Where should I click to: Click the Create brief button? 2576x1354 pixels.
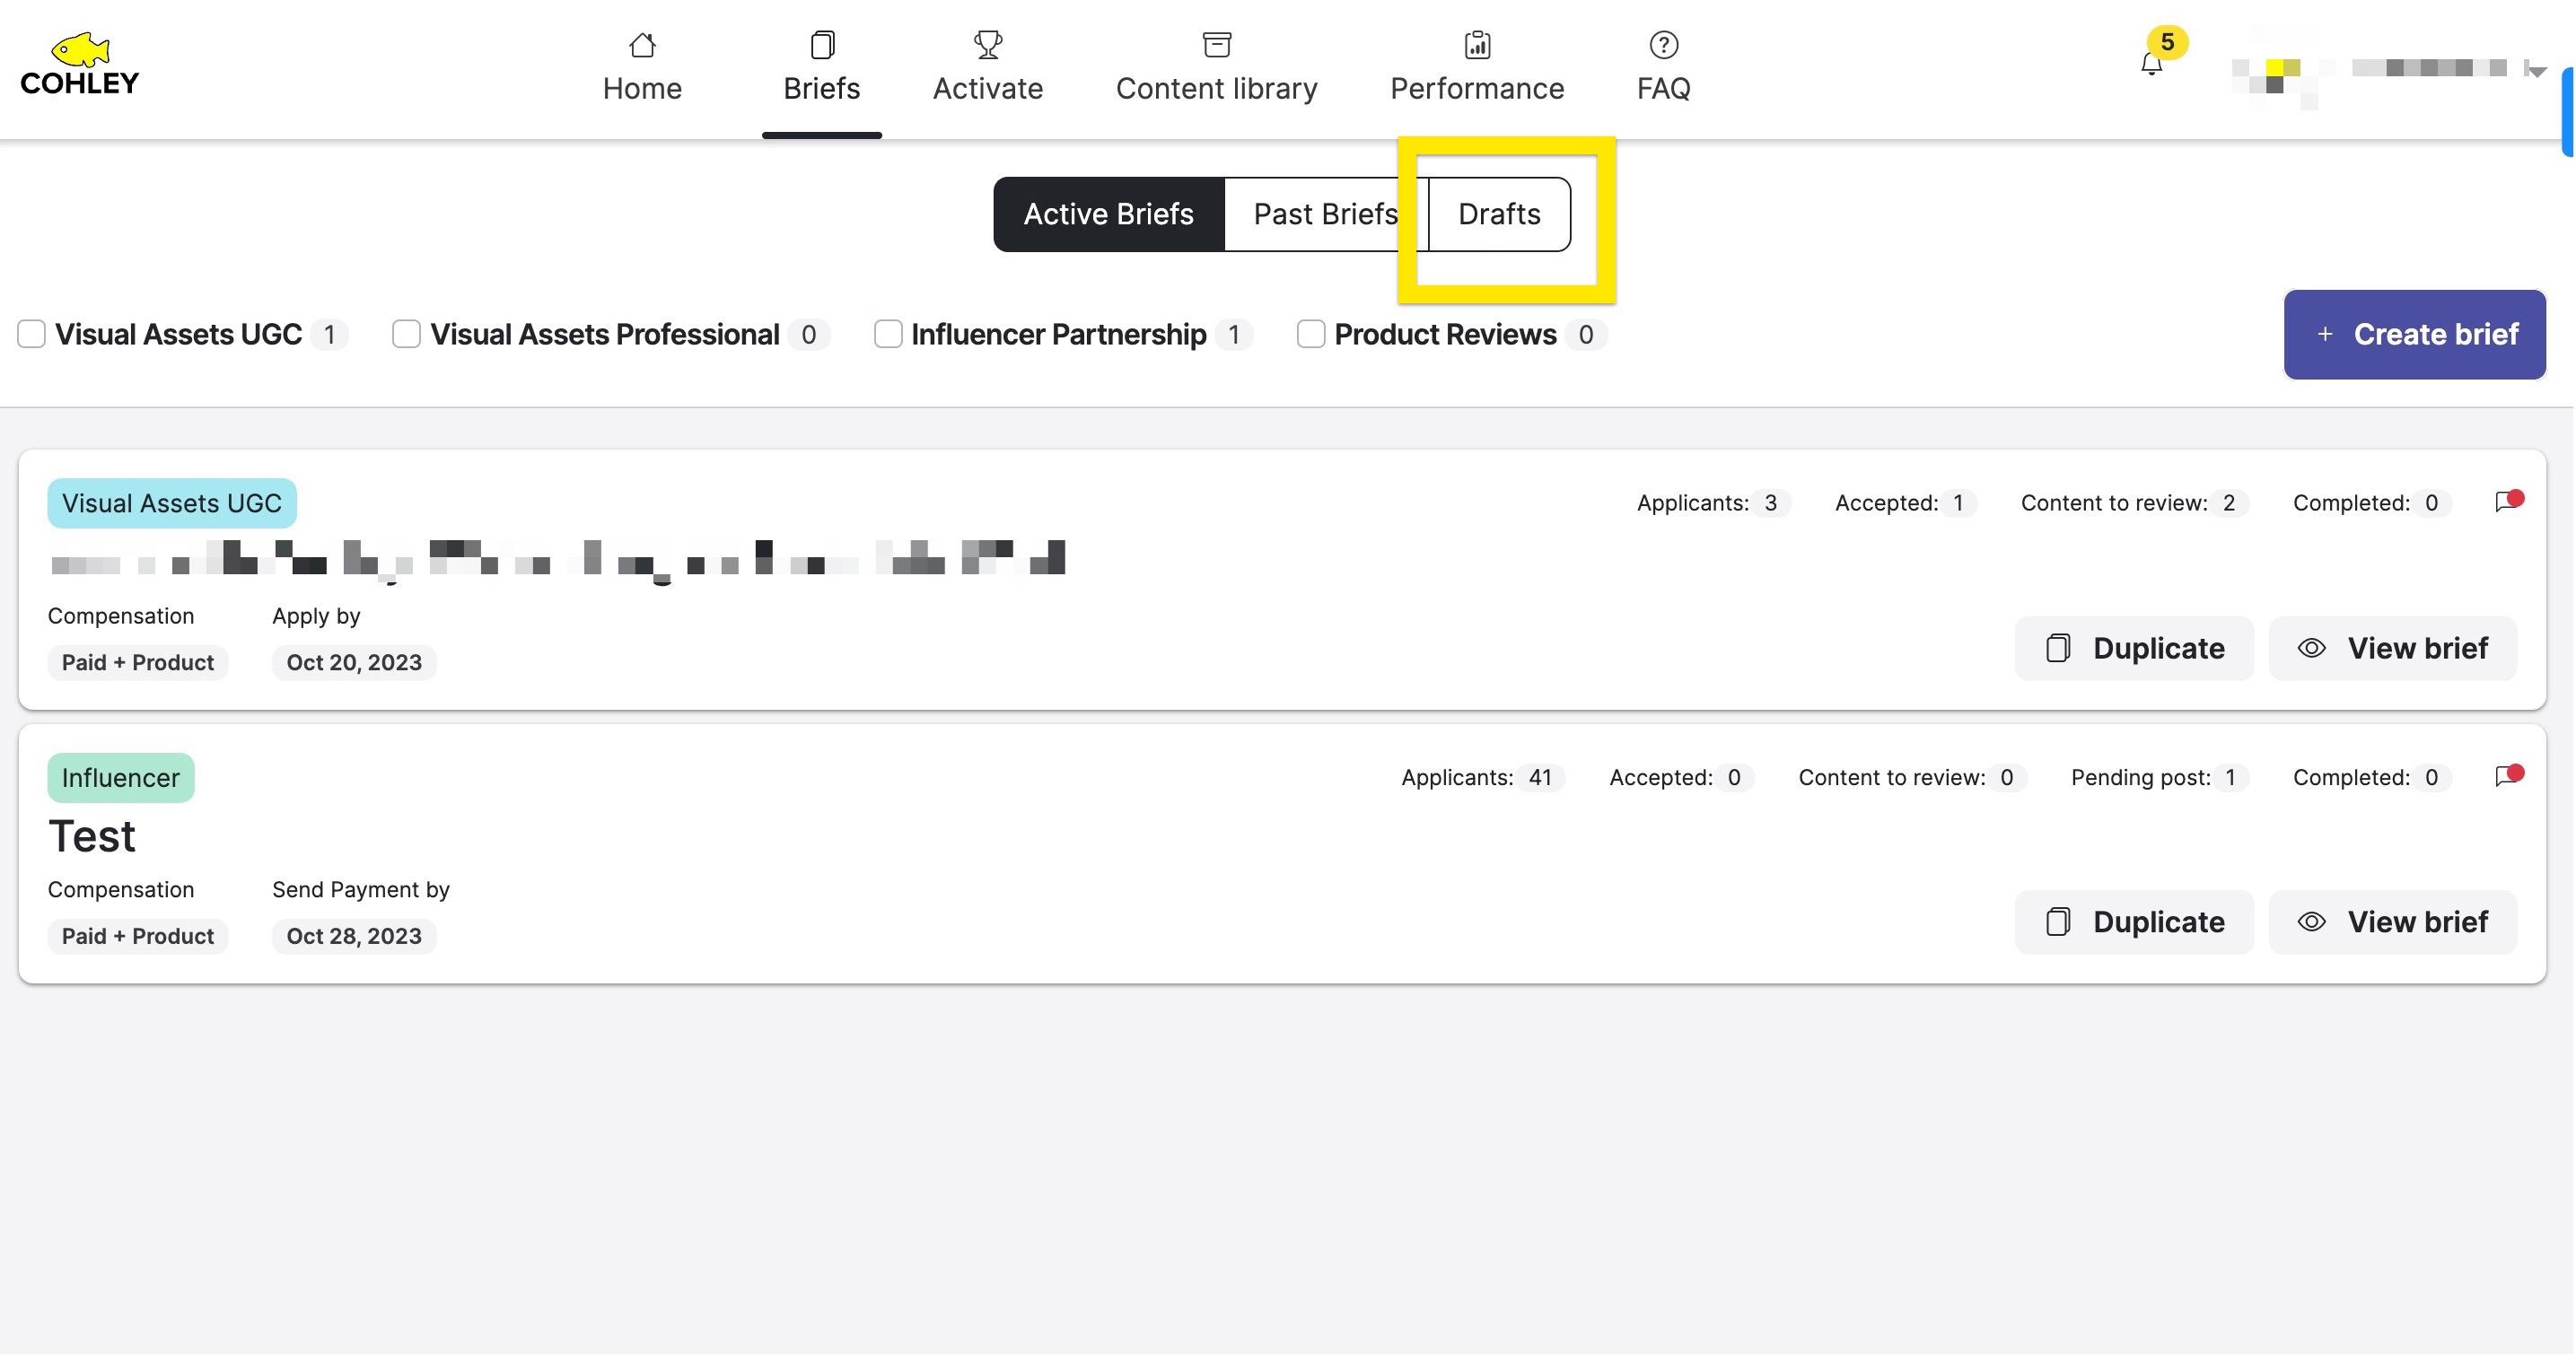[2414, 334]
